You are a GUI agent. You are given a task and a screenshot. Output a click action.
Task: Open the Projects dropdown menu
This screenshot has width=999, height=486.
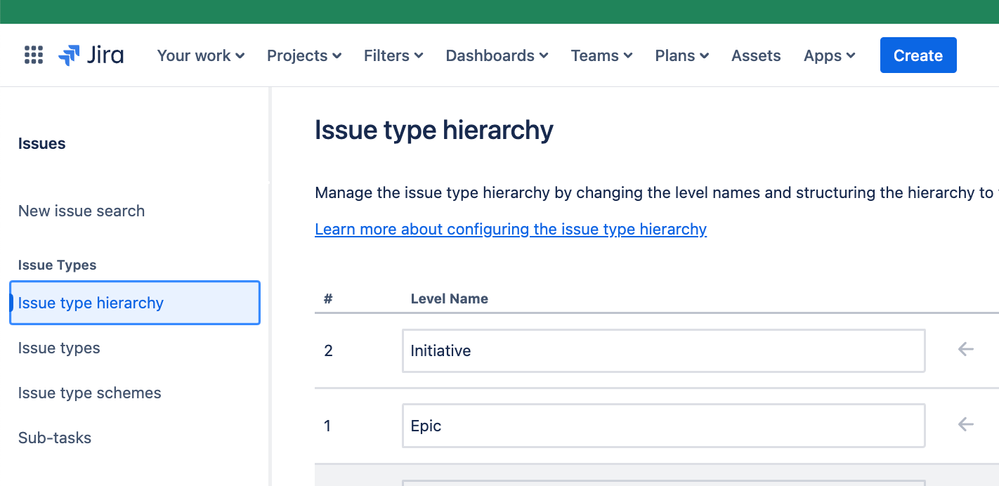(304, 55)
